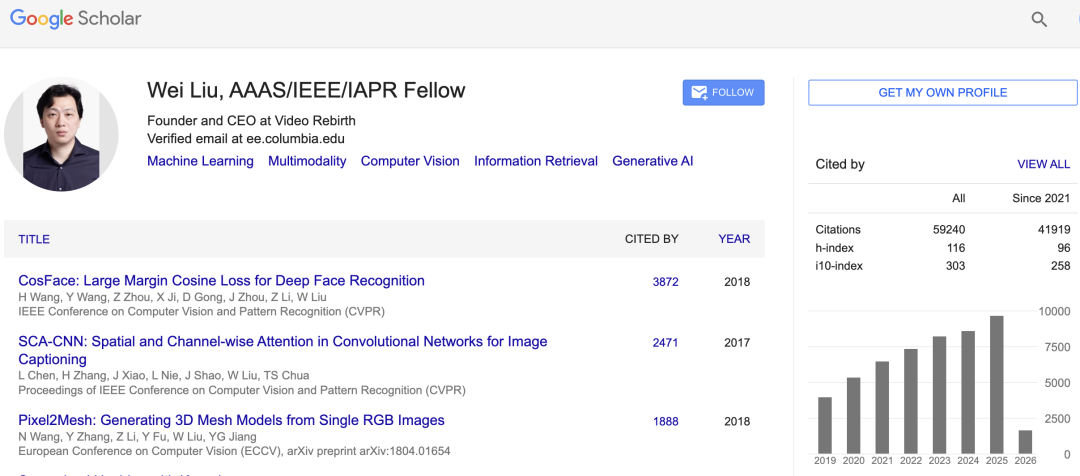Click View All in Cited by

[1043, 164]
